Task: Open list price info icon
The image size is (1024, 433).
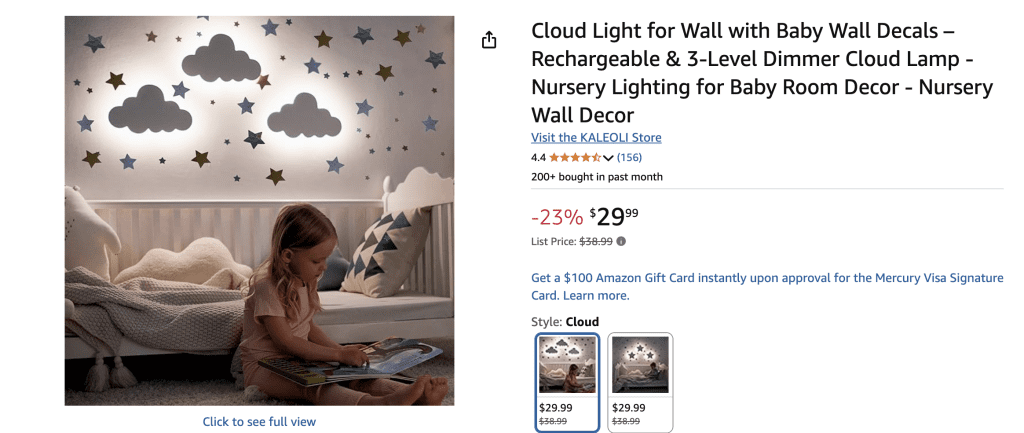Action: (621, 241)
